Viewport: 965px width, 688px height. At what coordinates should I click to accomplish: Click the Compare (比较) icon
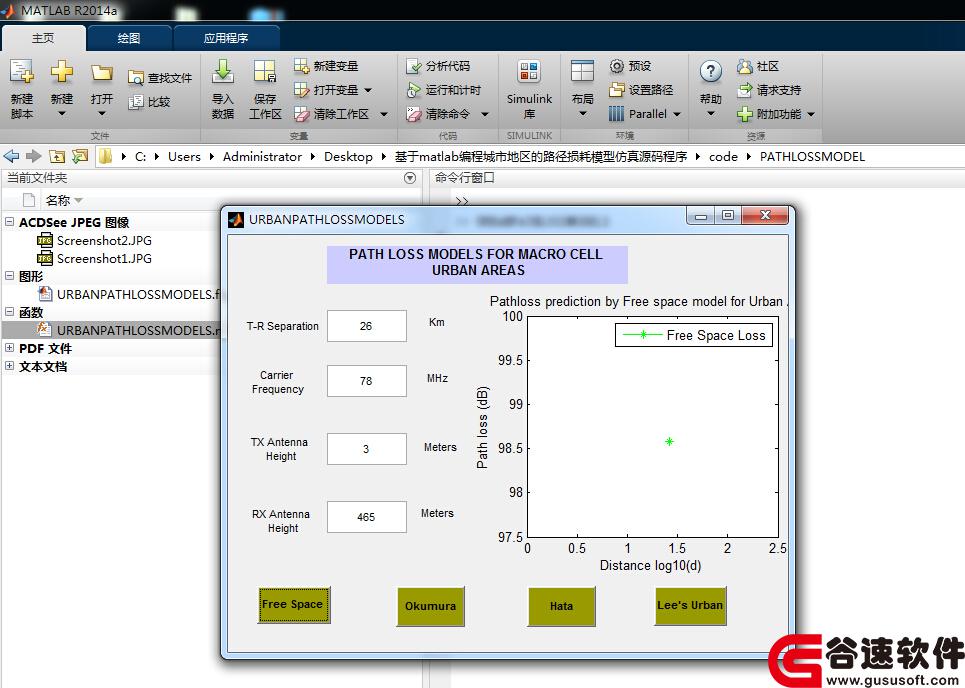click(135, 102)
